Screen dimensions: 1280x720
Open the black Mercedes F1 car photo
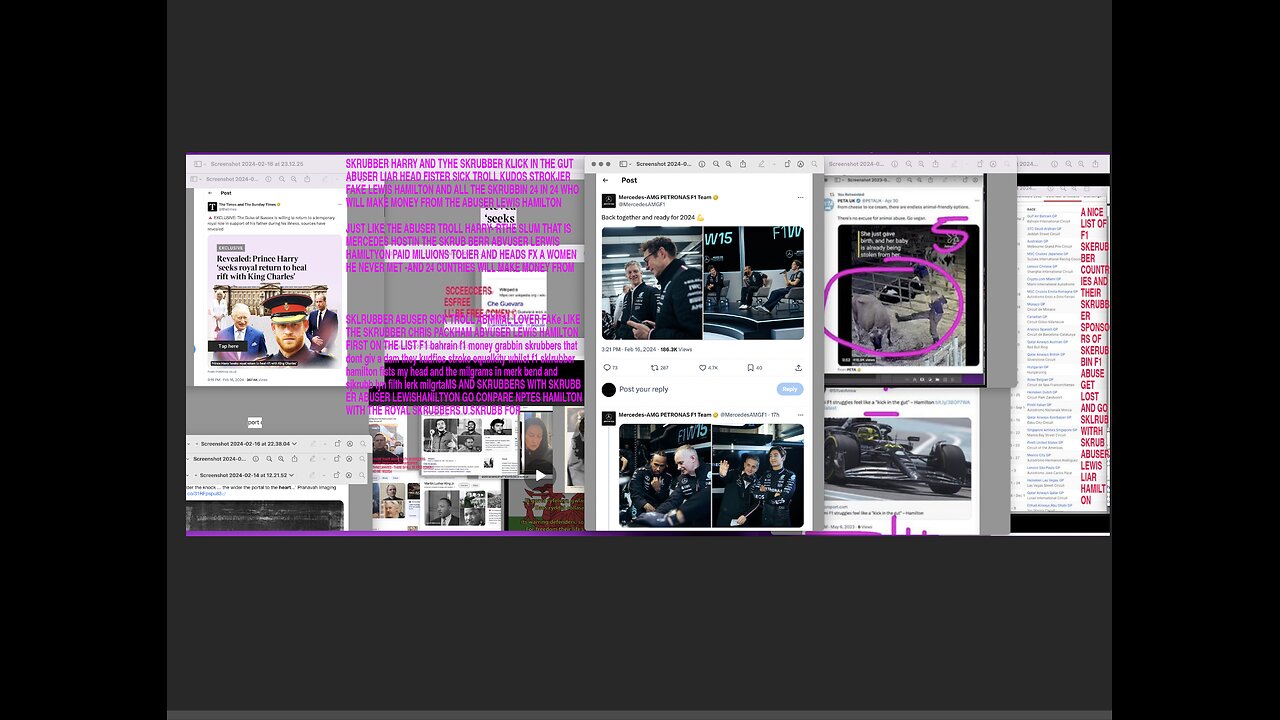[897, 460]
